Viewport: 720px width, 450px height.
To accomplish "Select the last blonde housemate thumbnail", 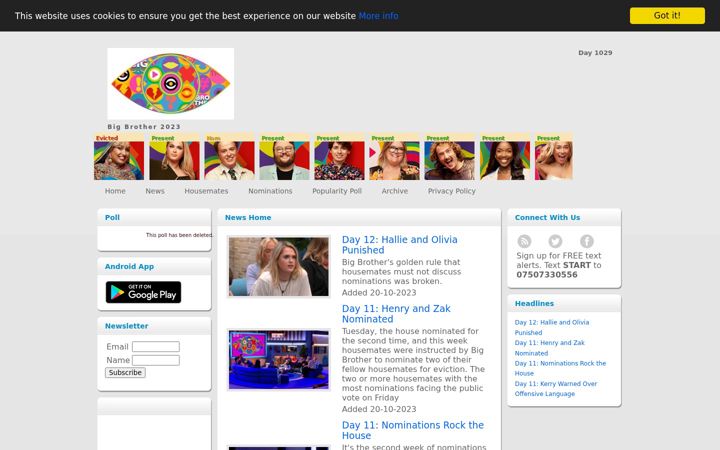I will point(554,157).
